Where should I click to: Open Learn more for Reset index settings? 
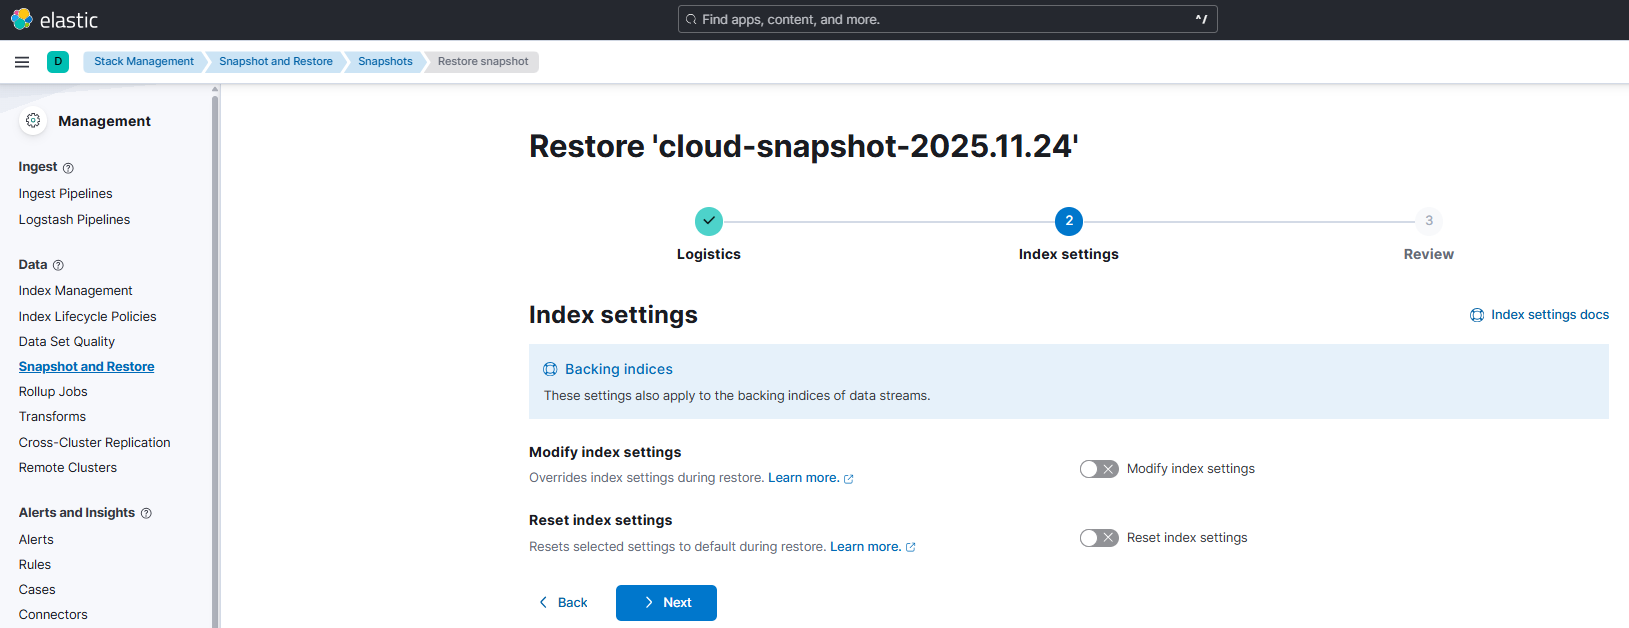point(865,547)
